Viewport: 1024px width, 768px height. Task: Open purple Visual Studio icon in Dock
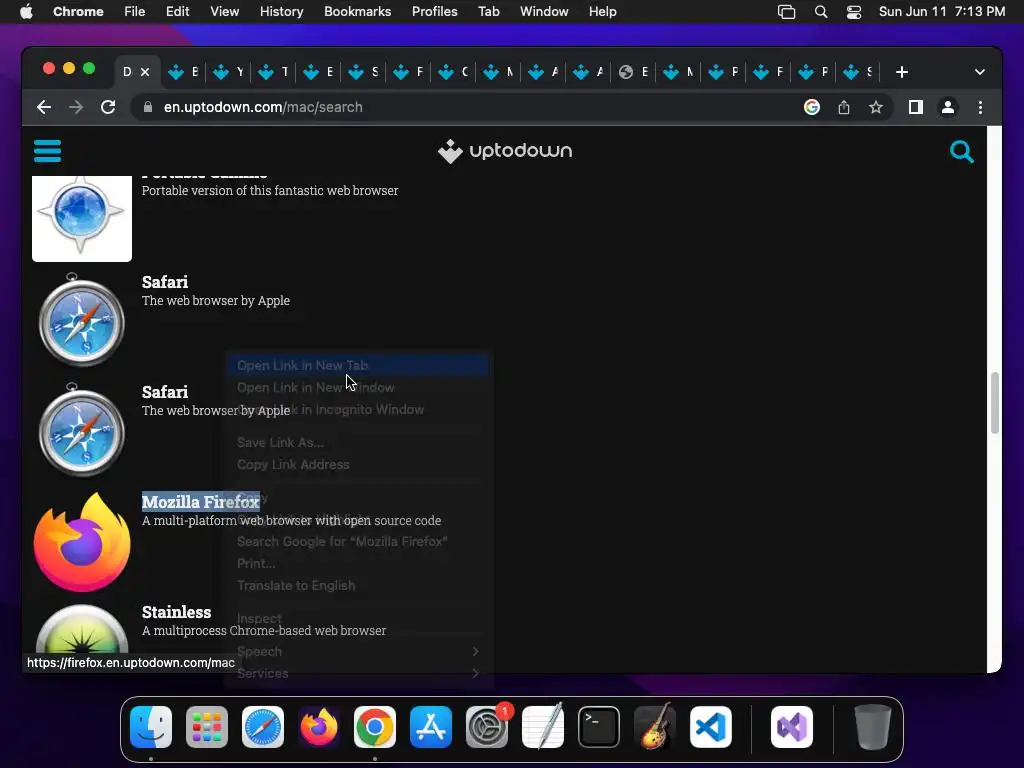pyautogui.click(x=792, y=727)
